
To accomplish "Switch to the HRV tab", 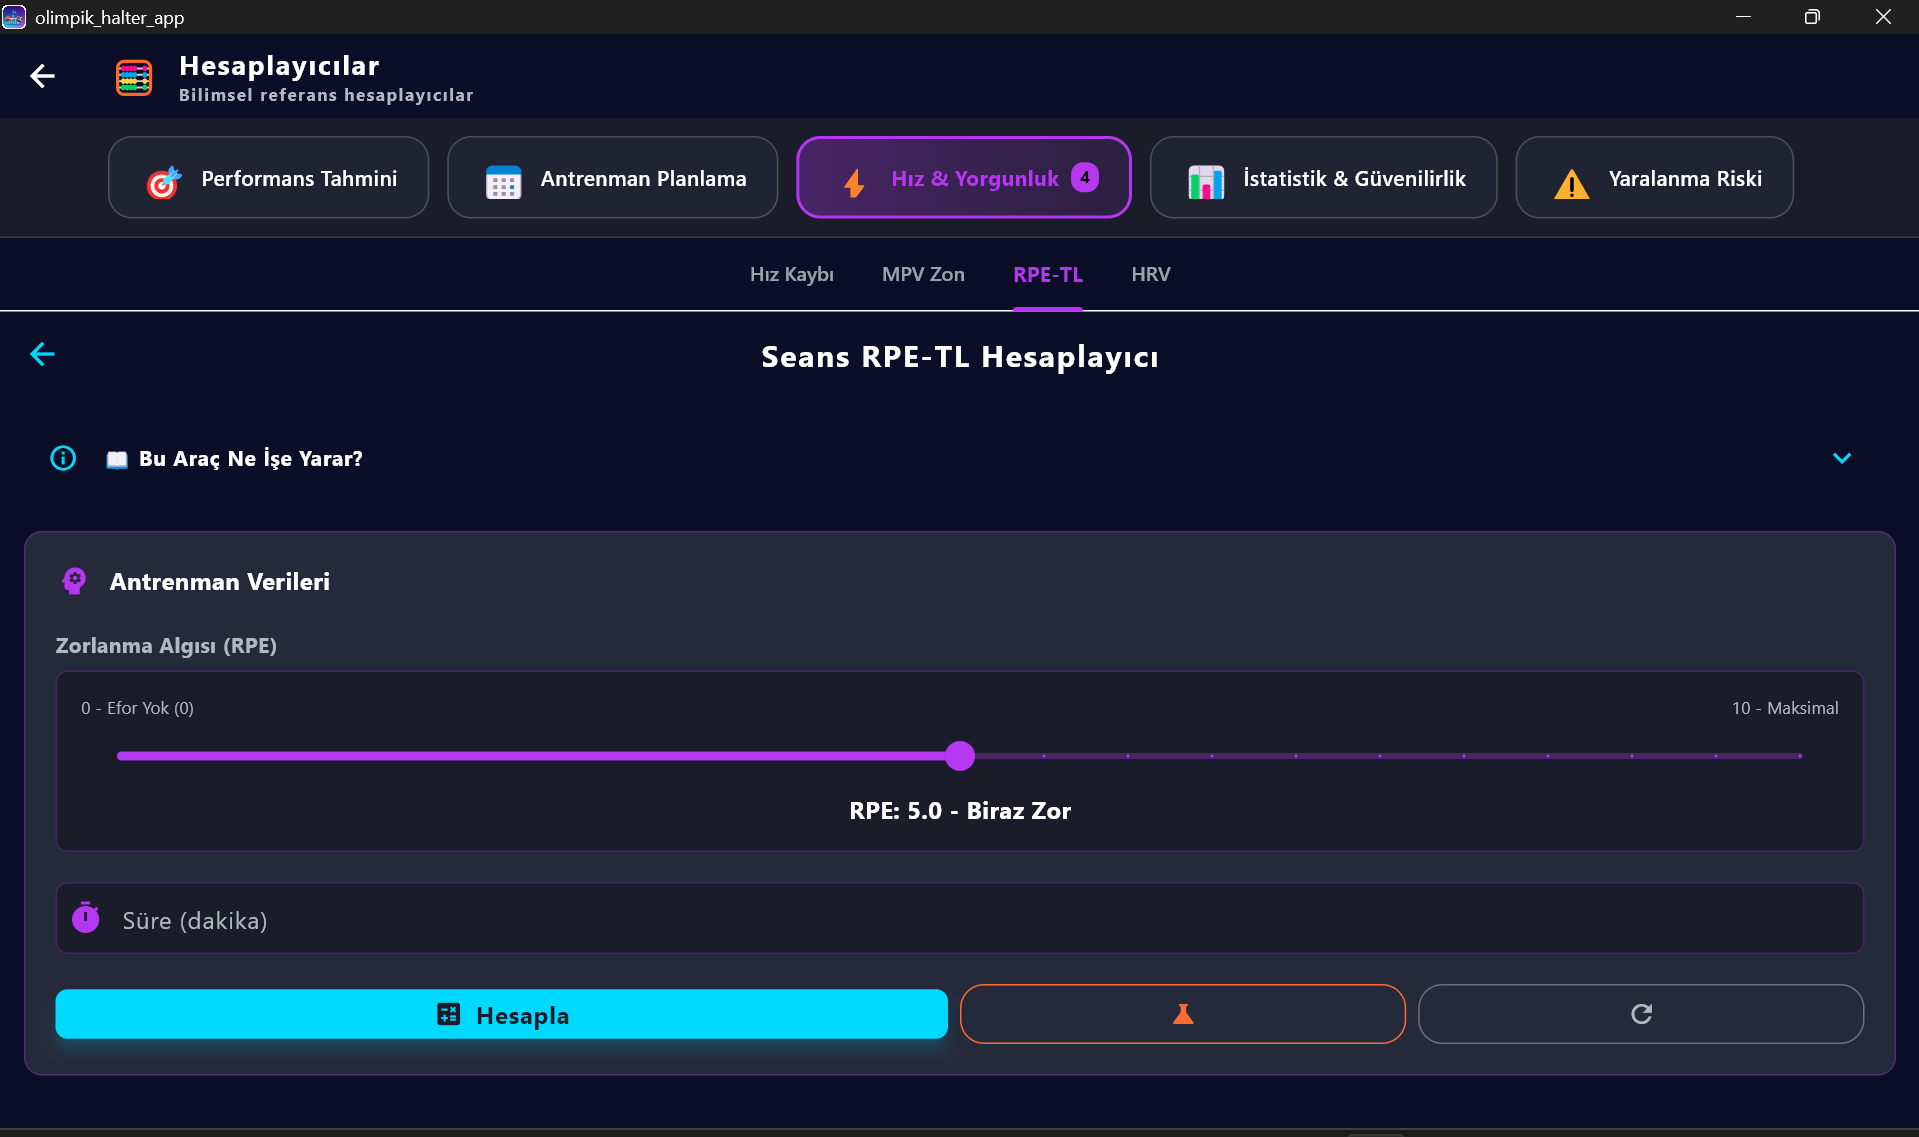I will click(x=1150, y=274).
